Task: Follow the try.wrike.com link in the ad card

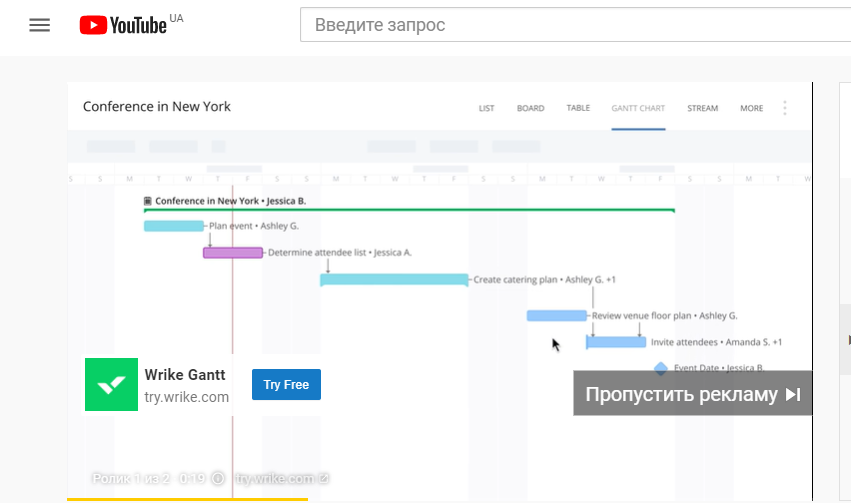Action: click(x=187, y=397)
